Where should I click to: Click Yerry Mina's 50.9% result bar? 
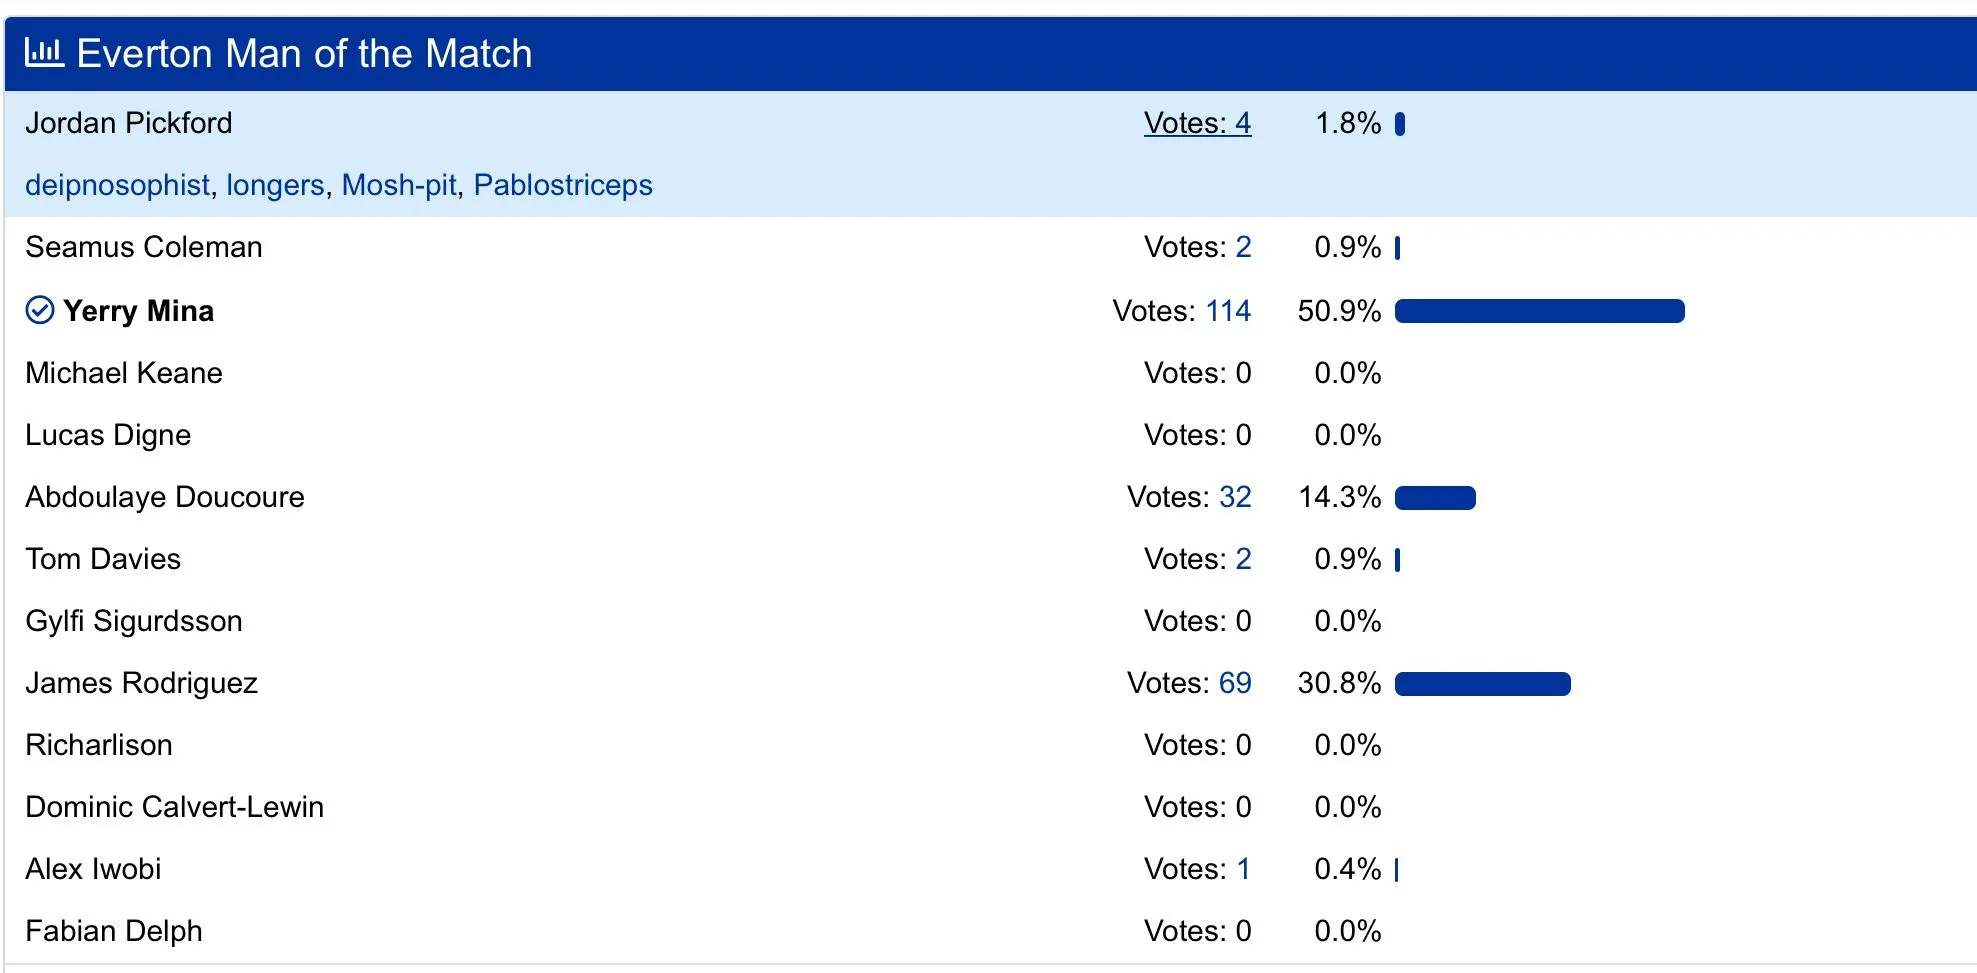click(1539, 311)
